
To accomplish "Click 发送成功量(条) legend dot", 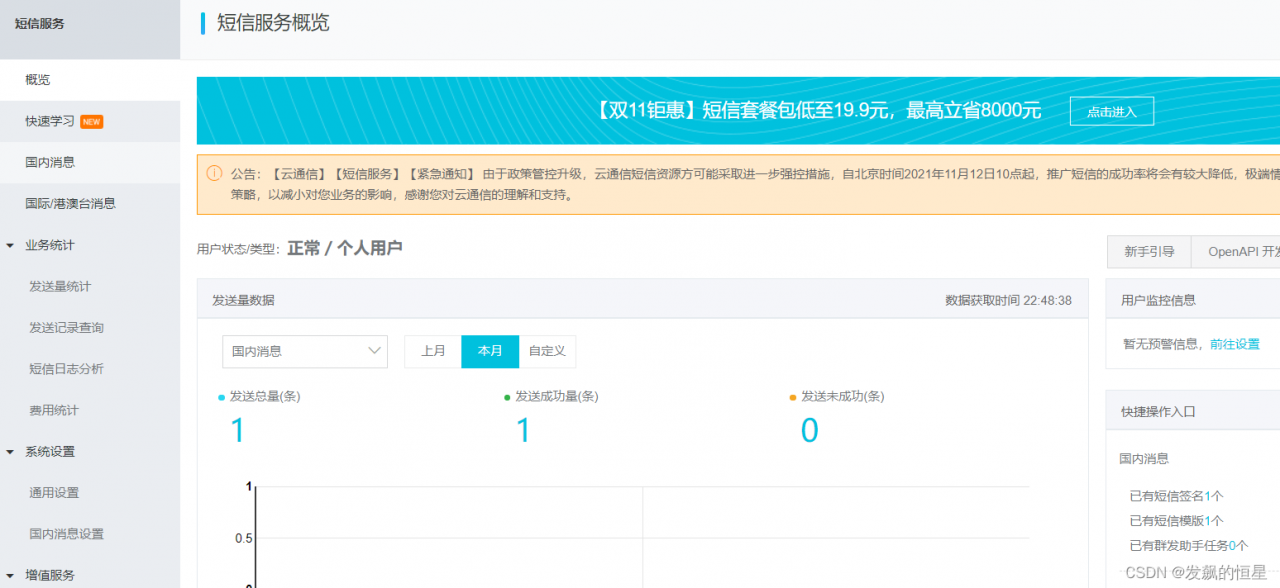I will click(x=507, y=397).
